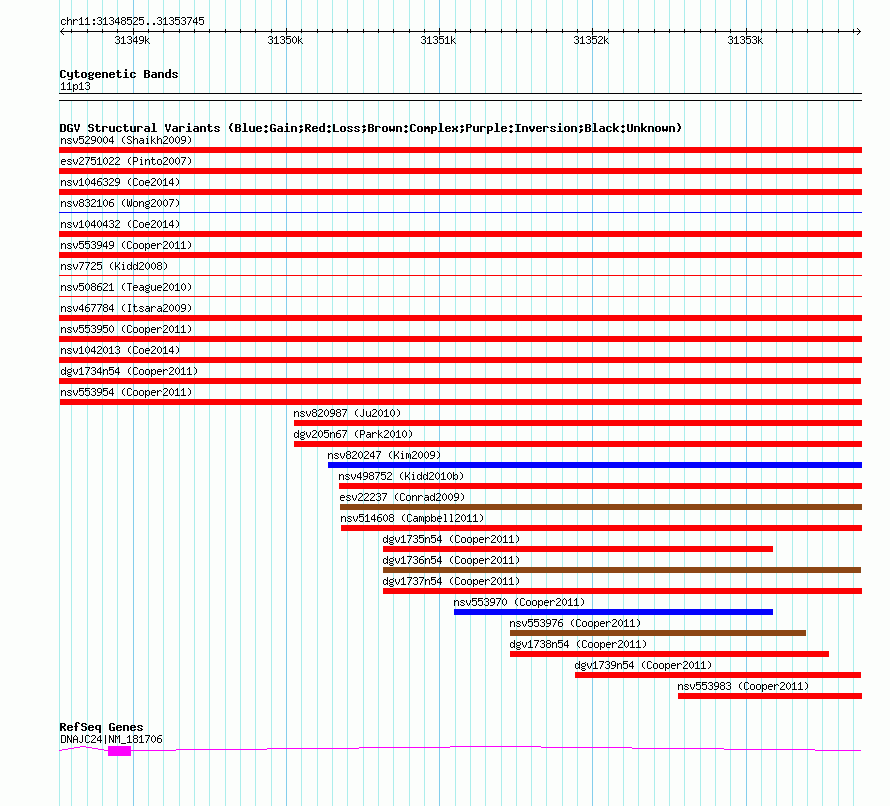Viewport: 890px width, 806px height.
Task: Click the 31351k ruler position label
Action: (438, 40)
